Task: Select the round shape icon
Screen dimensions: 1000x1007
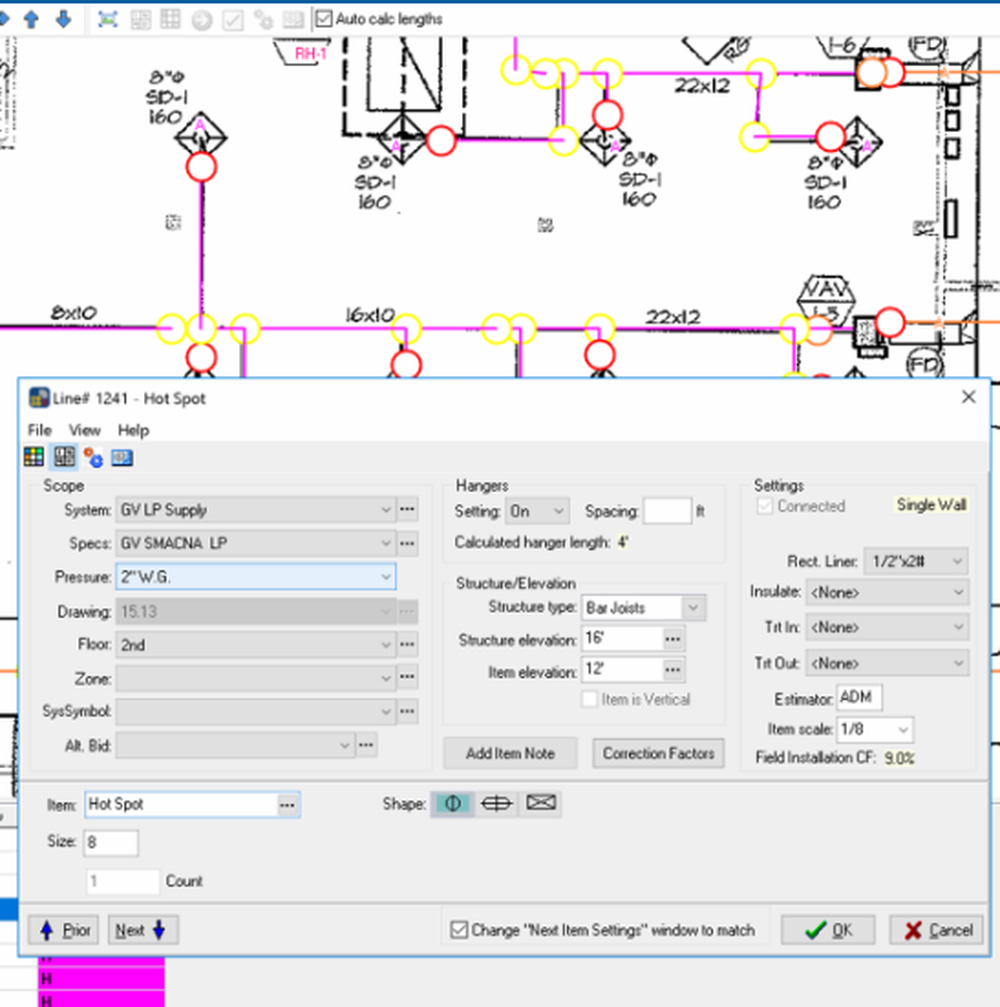Action: click(x=453, y=803)
